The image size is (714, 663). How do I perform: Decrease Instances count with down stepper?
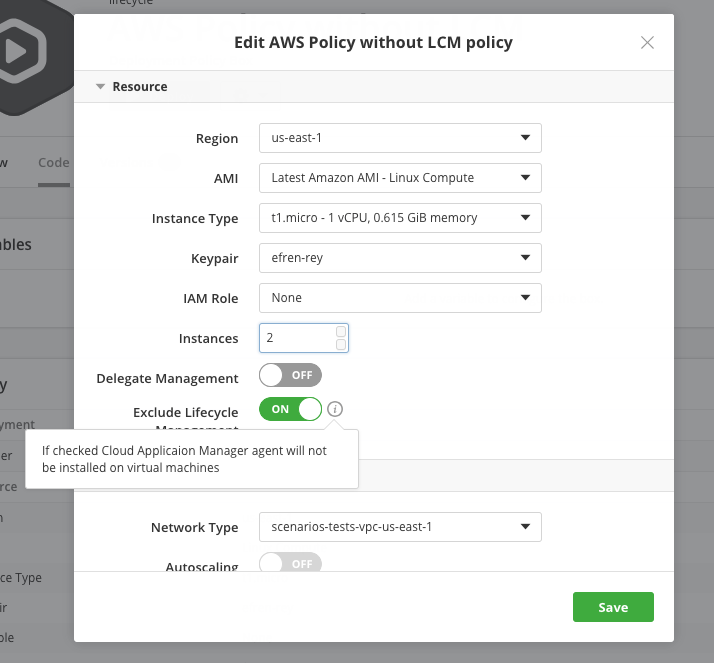pyautogui.click(x=341, y=345)
